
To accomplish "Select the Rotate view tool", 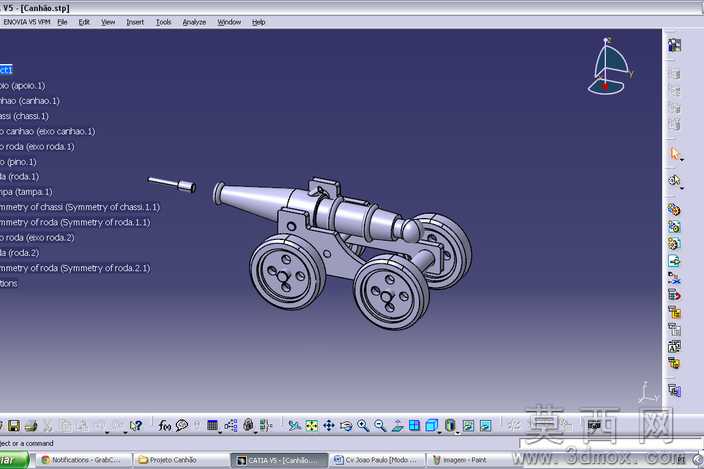I will (346, 425).
